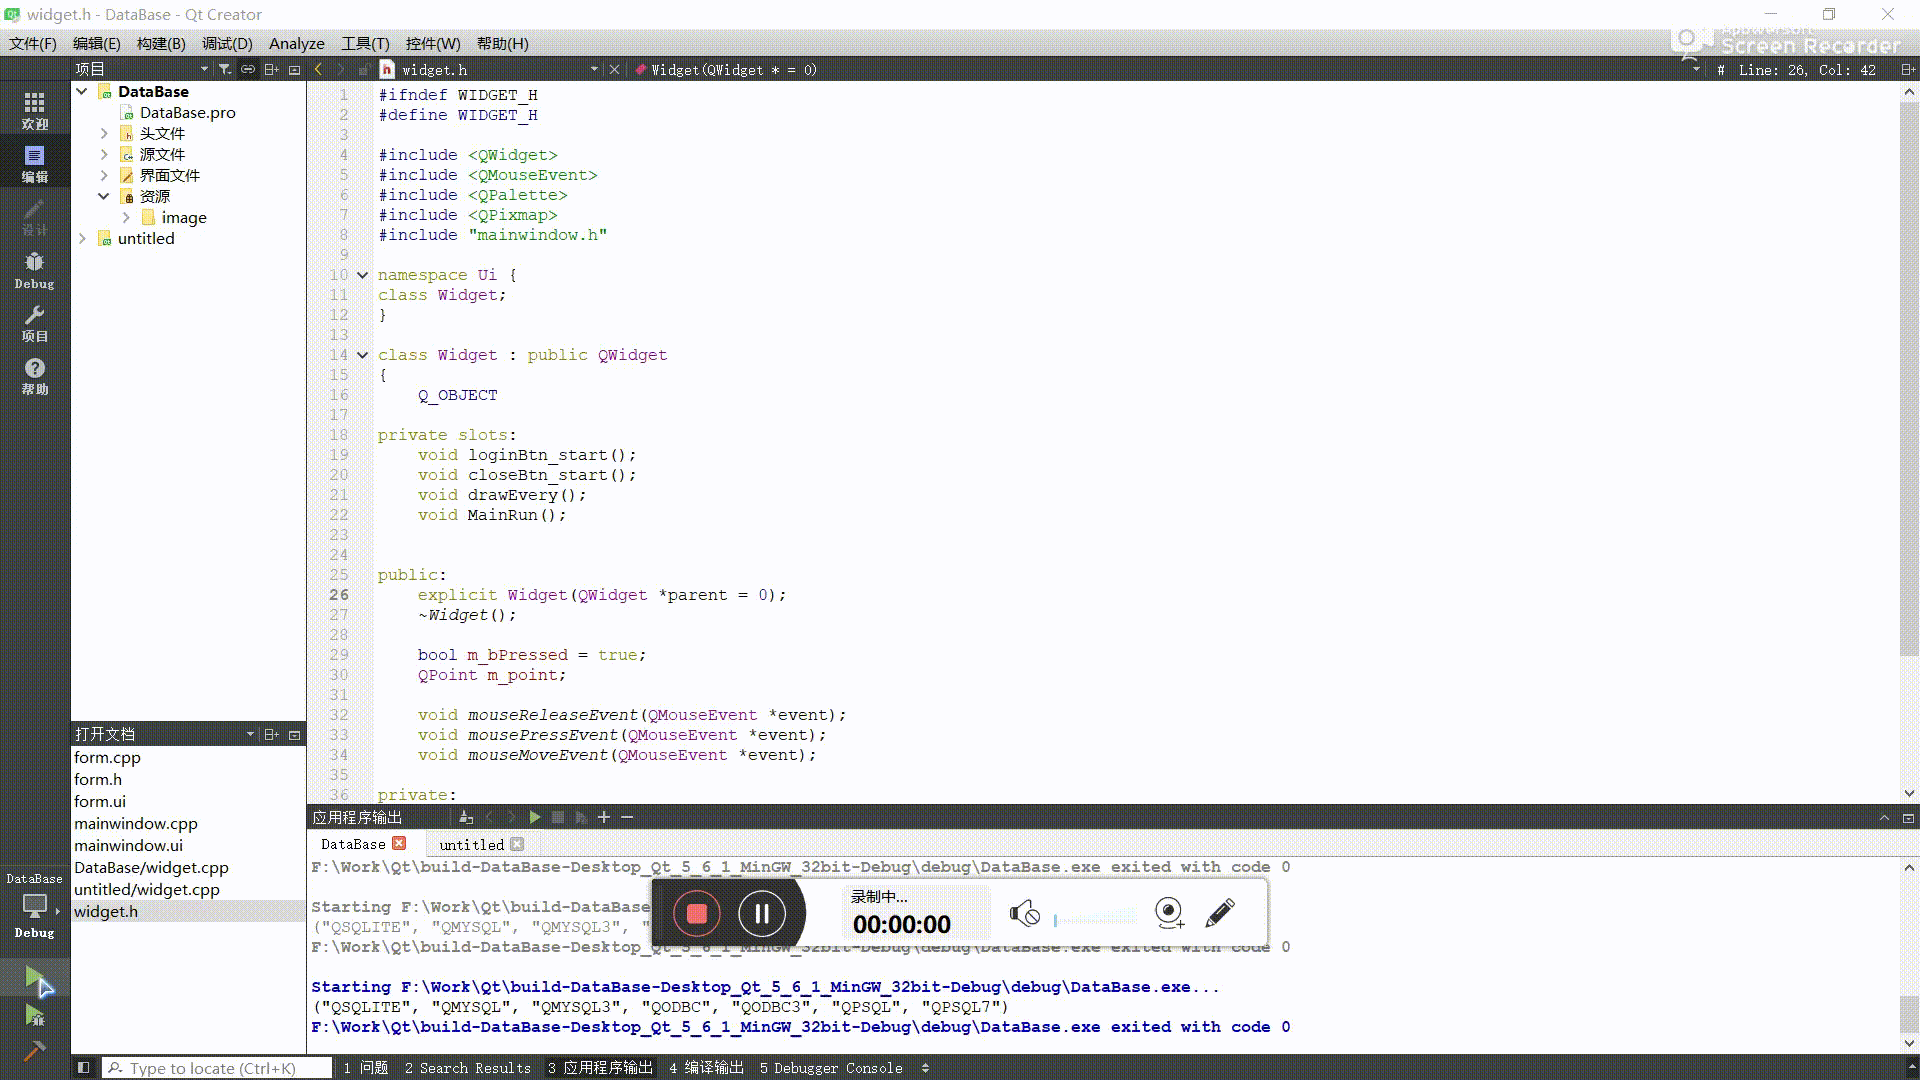The width and height of the screenshot is (1920, 1080).
Task: Show the 1 问题 issues pane
Action: pos(366,1068)
